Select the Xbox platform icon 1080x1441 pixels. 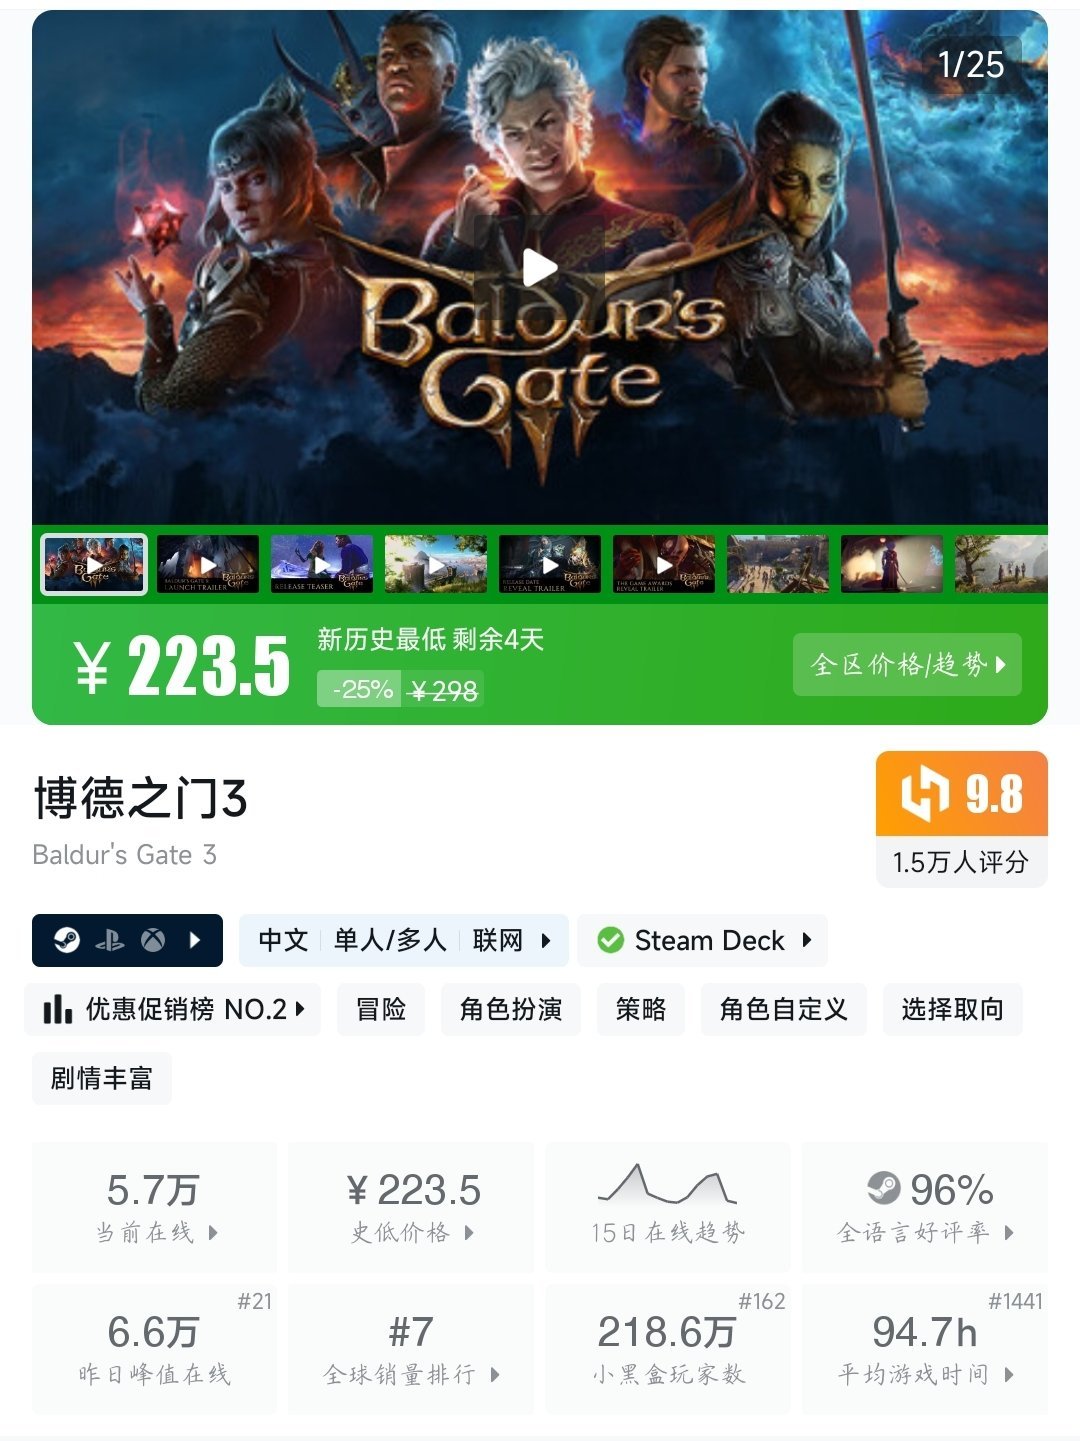[153, 940]
